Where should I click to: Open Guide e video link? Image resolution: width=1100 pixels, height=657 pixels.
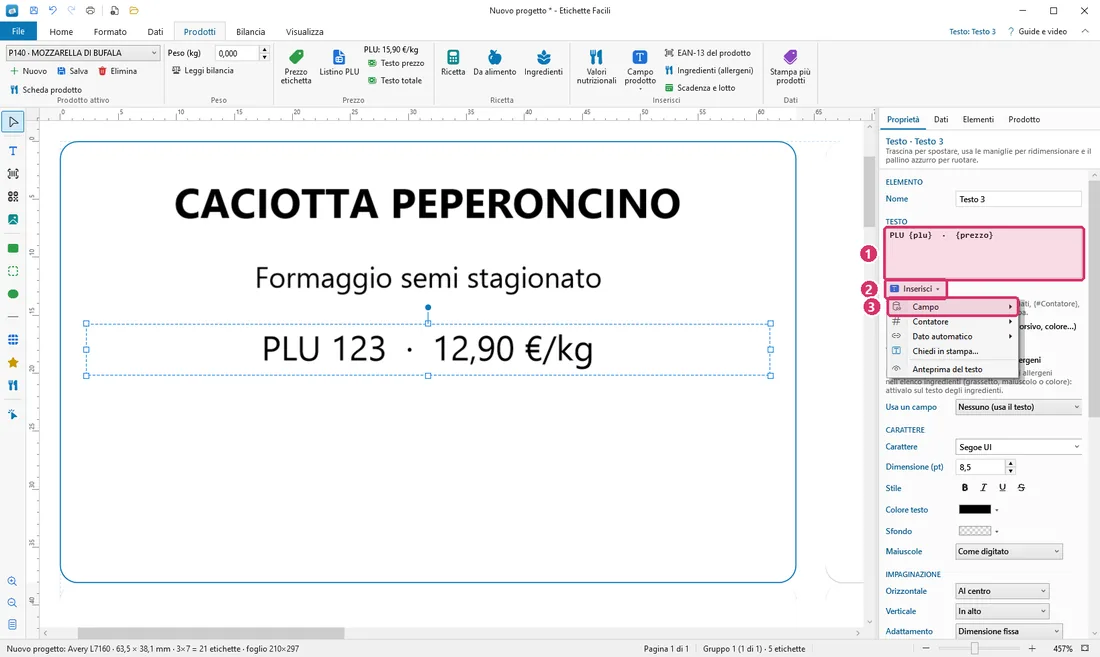1037,32
